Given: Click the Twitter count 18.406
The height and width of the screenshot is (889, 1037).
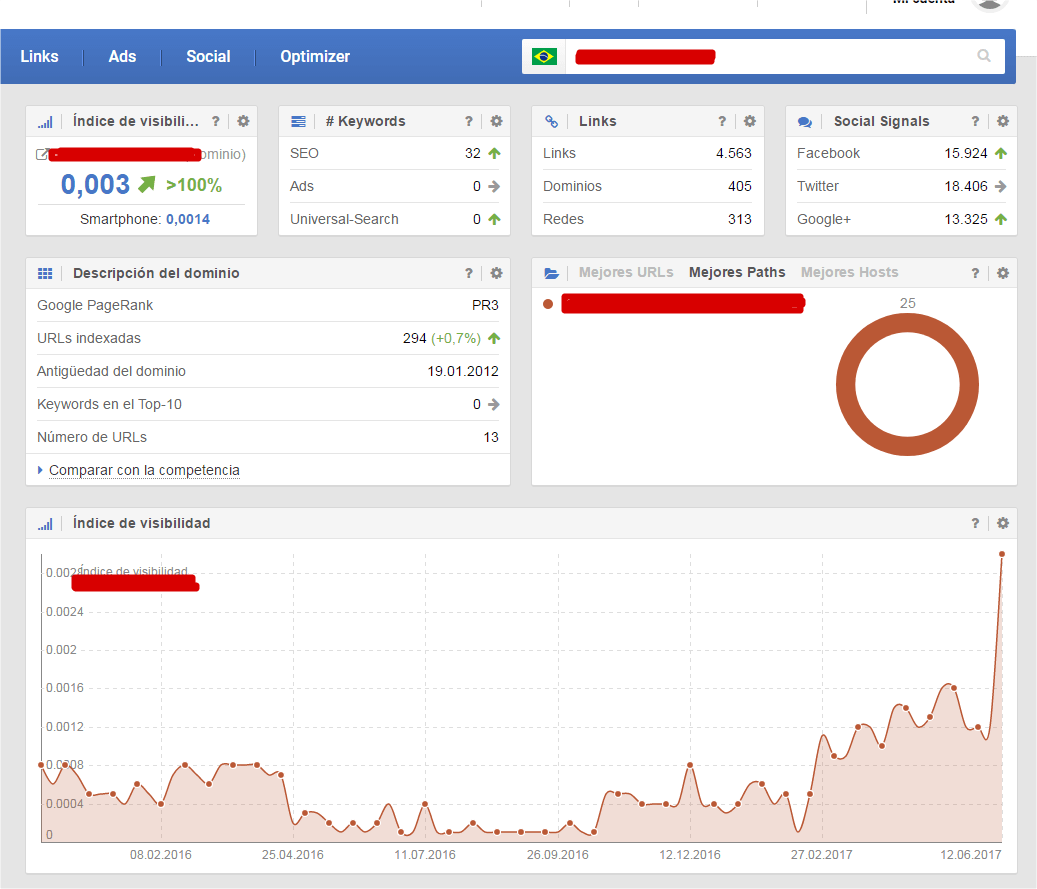Looking at the screenshot, I should coord(966,187).
